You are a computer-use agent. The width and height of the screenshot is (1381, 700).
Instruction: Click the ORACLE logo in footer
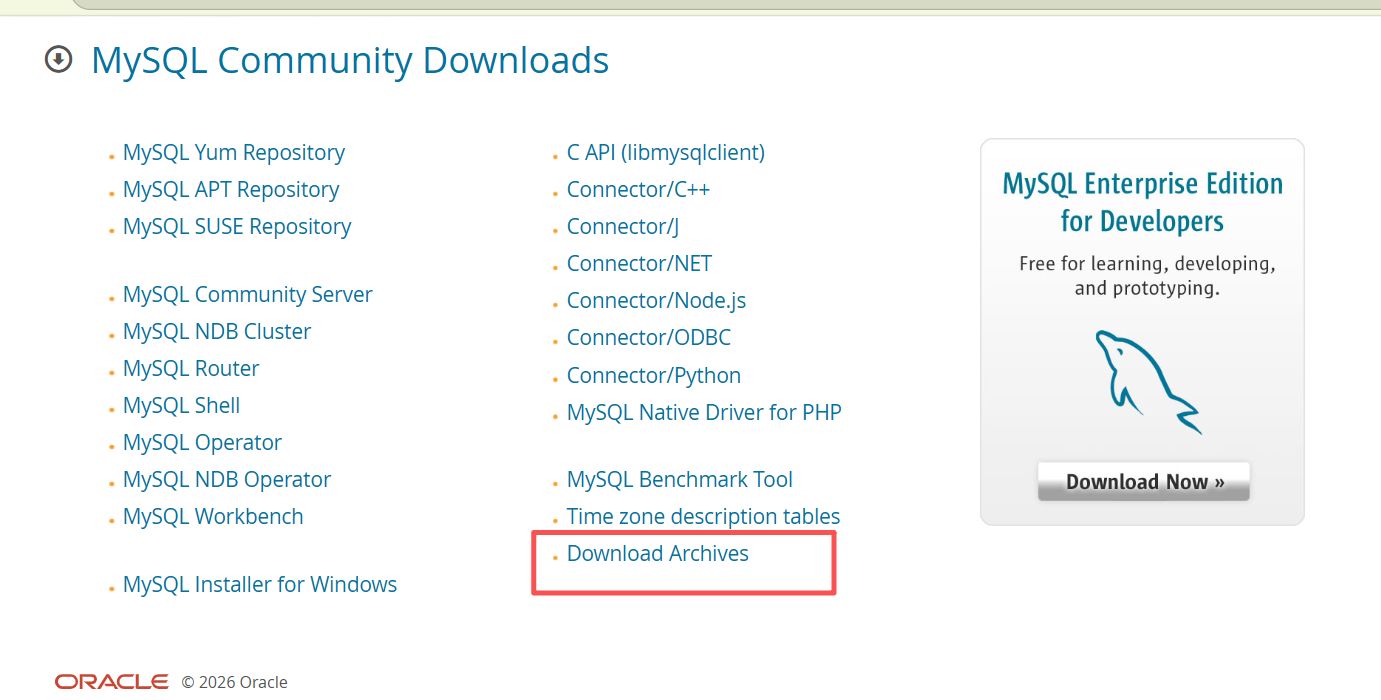click(x=112, y=682)
